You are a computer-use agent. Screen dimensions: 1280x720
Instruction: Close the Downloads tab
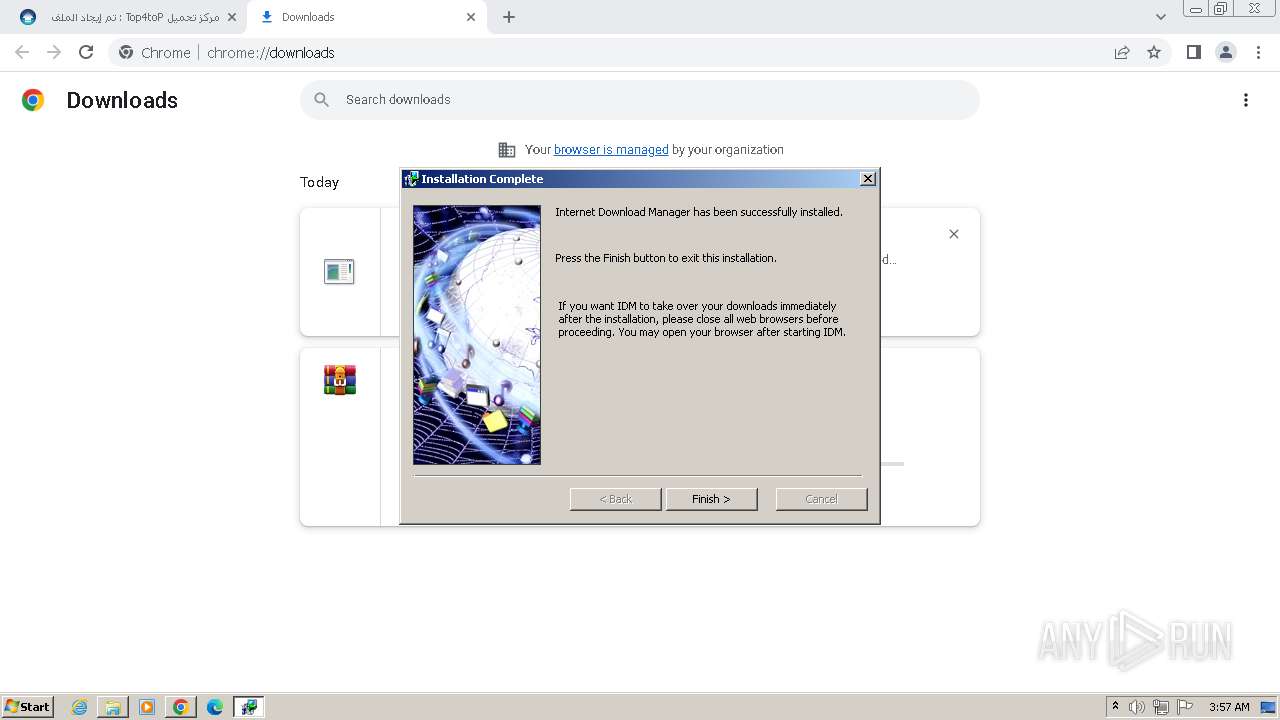coord(471,17)
